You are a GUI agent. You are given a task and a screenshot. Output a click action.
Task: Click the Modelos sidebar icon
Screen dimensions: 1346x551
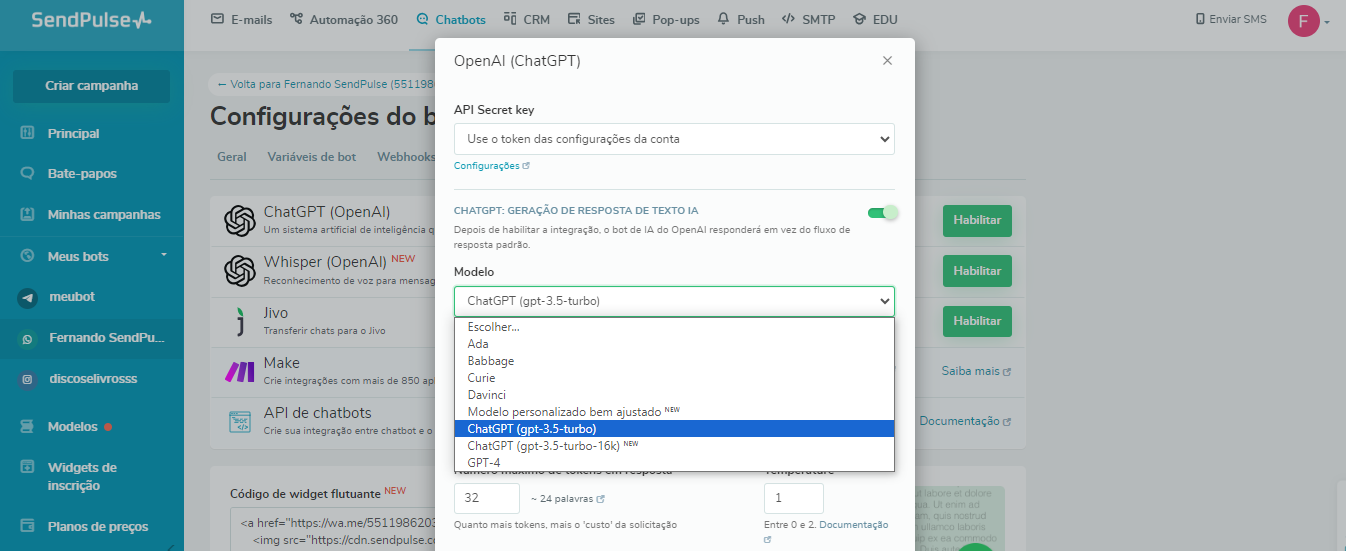click(28, 426)
